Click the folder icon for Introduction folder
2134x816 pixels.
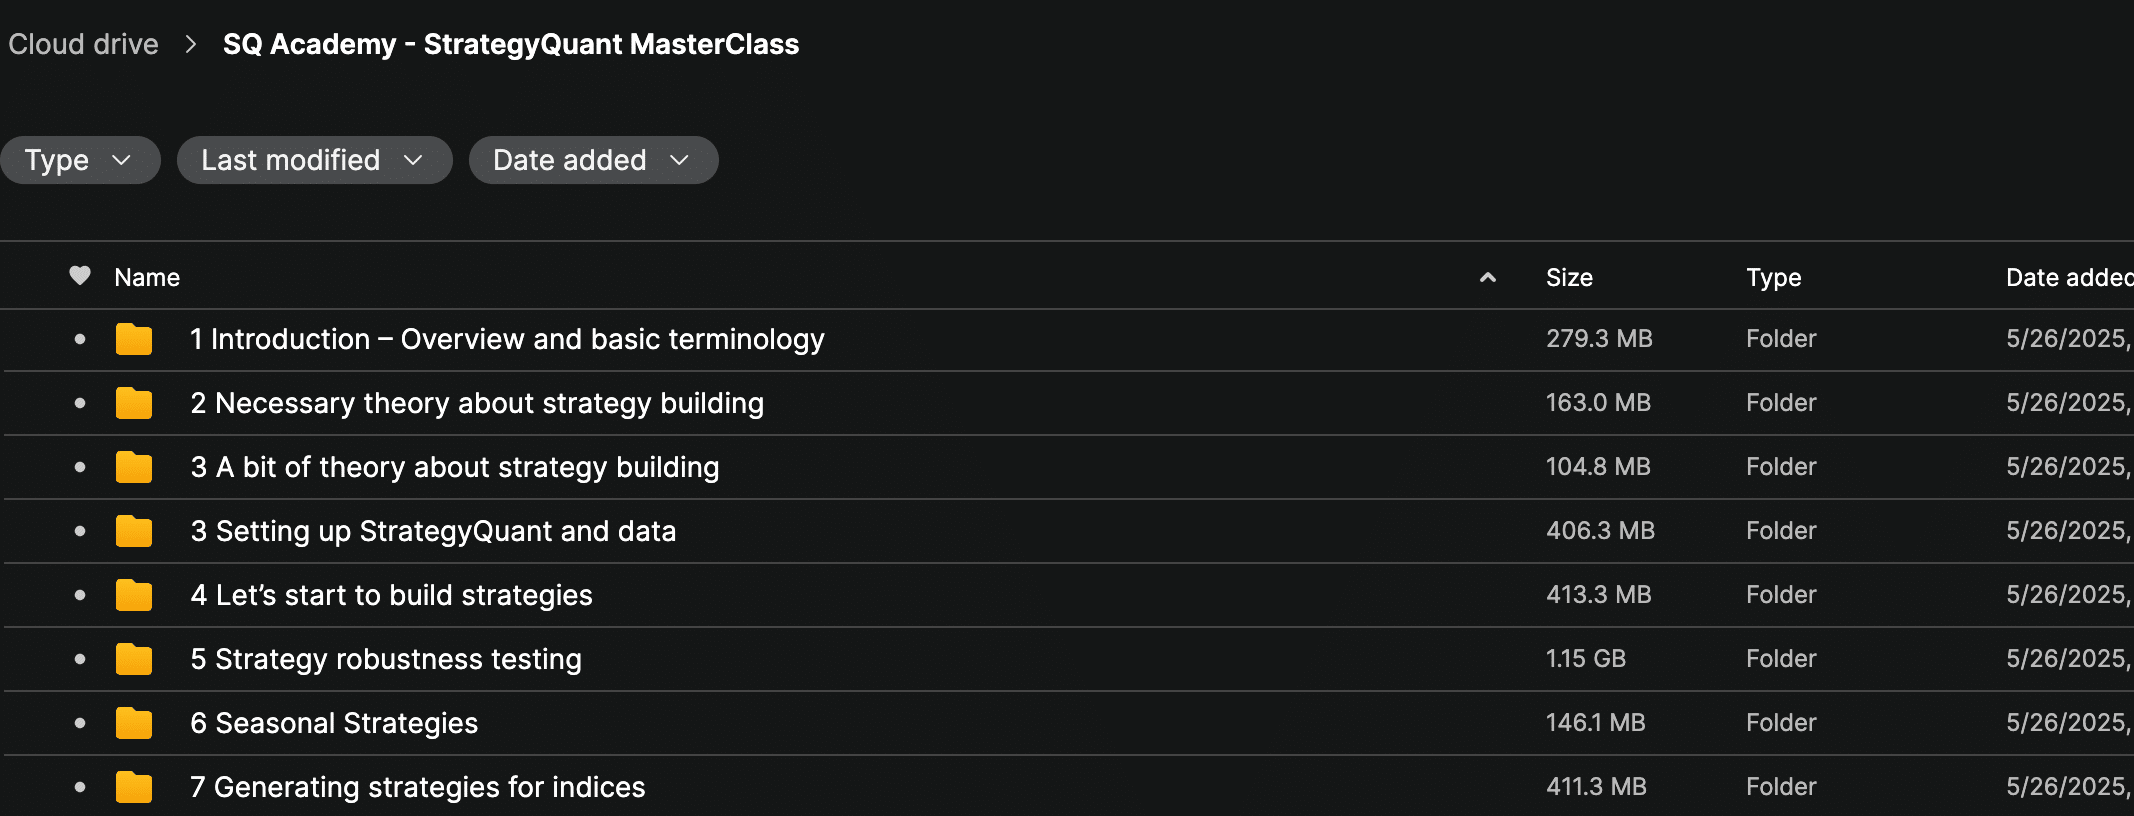tap(133, 340)
